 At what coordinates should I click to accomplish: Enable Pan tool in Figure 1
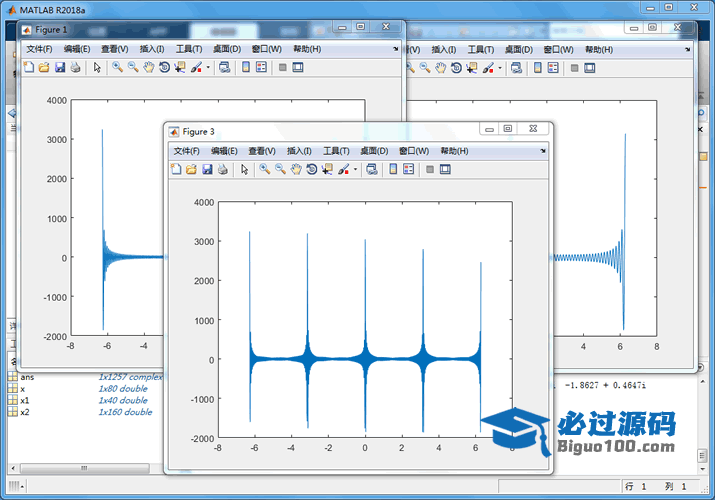point(149,67)
